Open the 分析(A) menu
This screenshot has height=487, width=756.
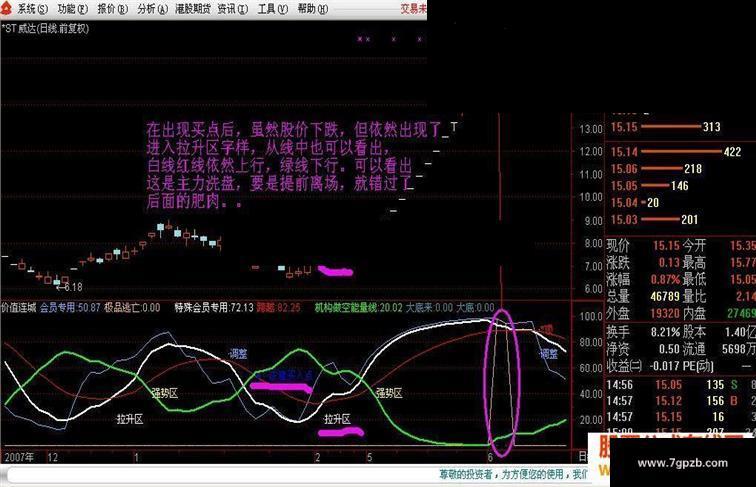153,9
